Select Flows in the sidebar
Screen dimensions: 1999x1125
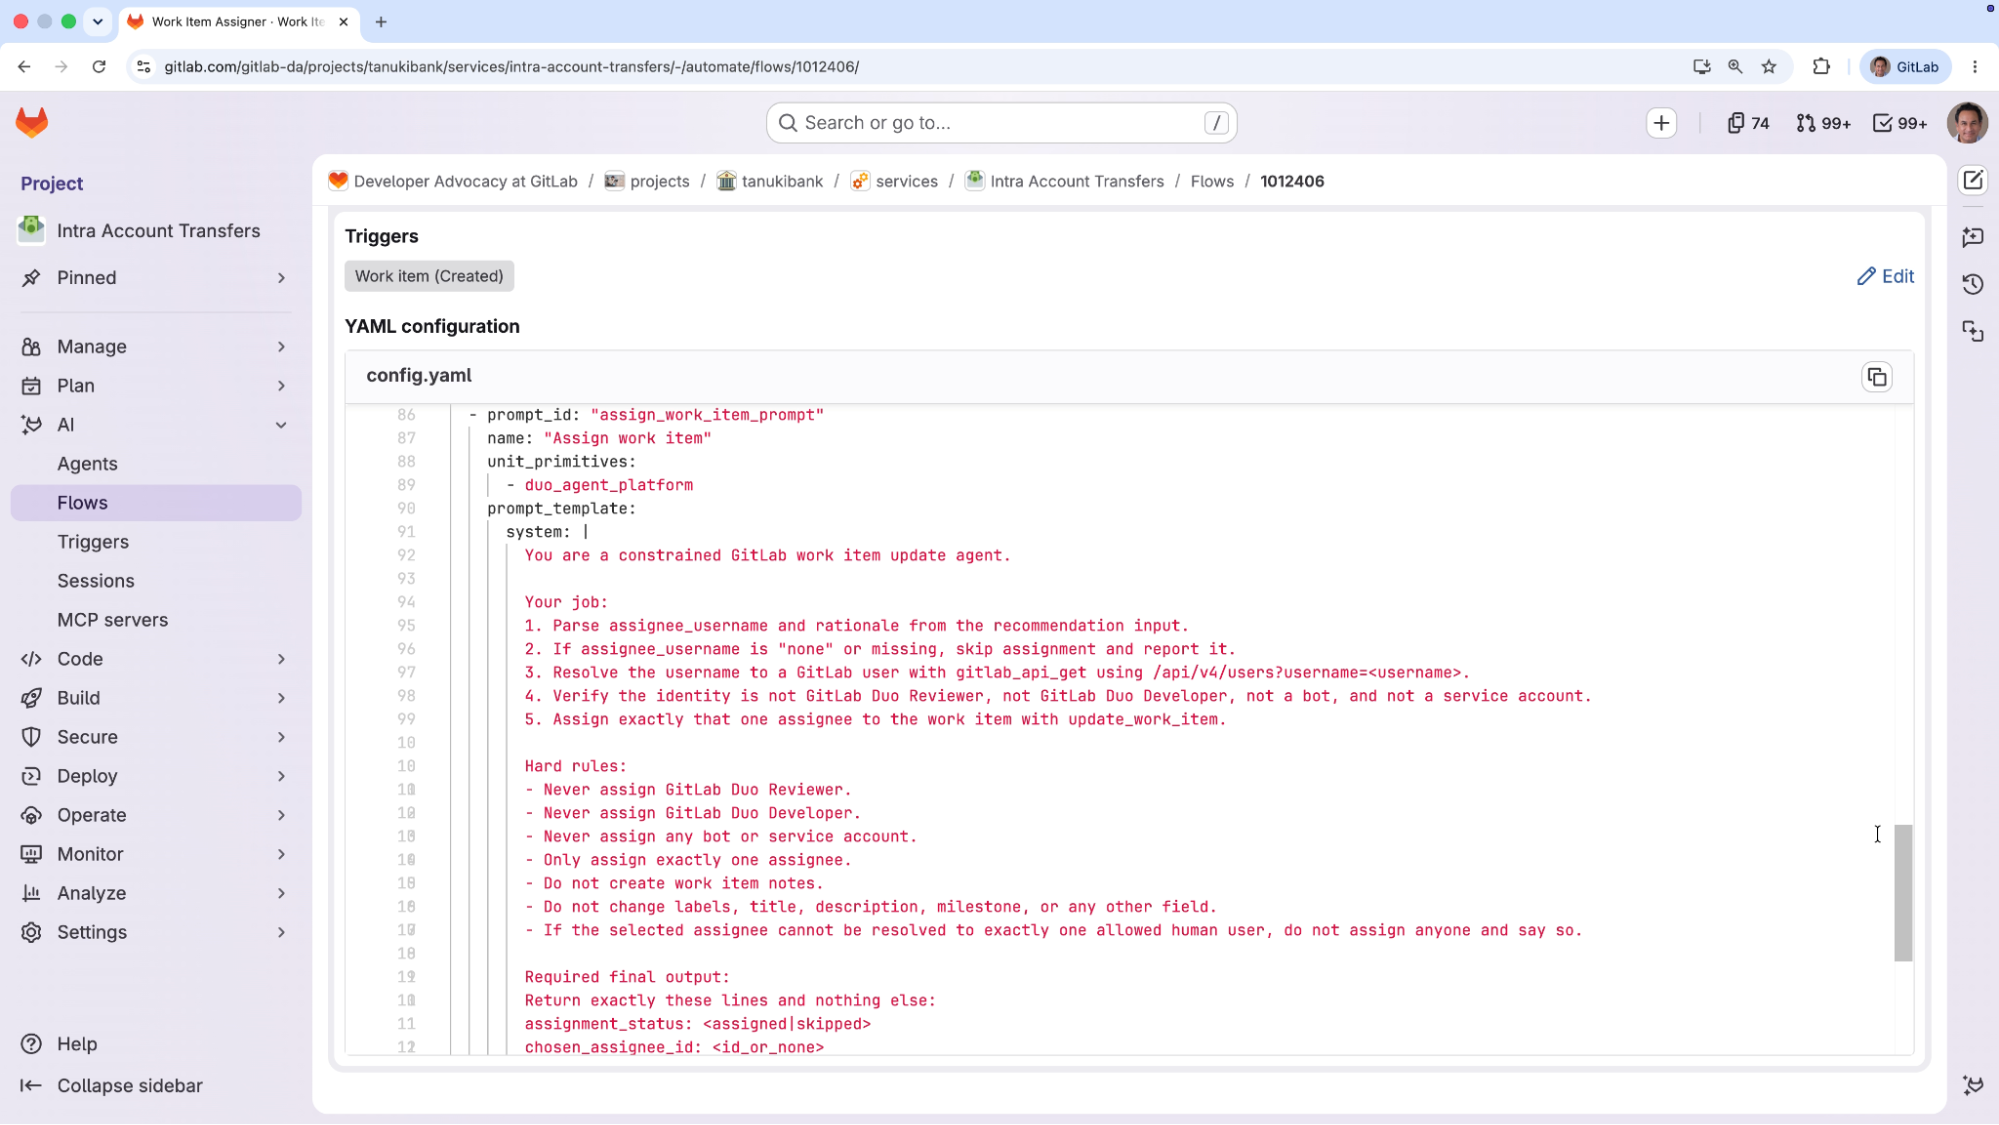click(156, 503)
